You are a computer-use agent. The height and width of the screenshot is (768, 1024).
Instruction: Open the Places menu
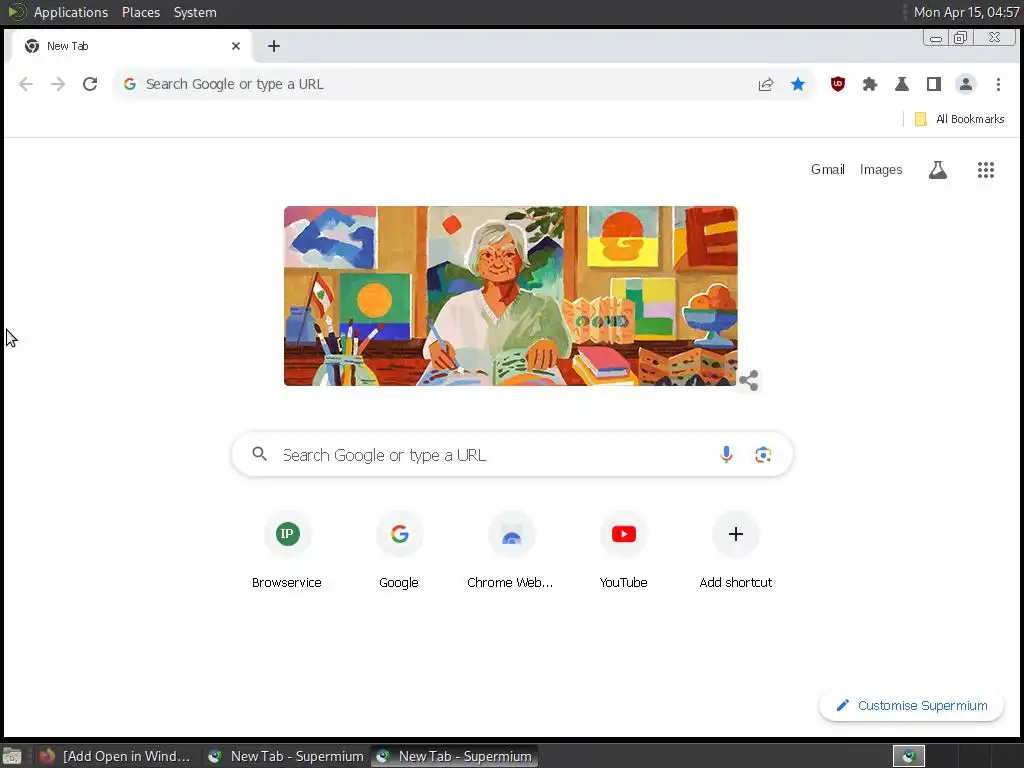pyautogui.click(x=140, y=12)
